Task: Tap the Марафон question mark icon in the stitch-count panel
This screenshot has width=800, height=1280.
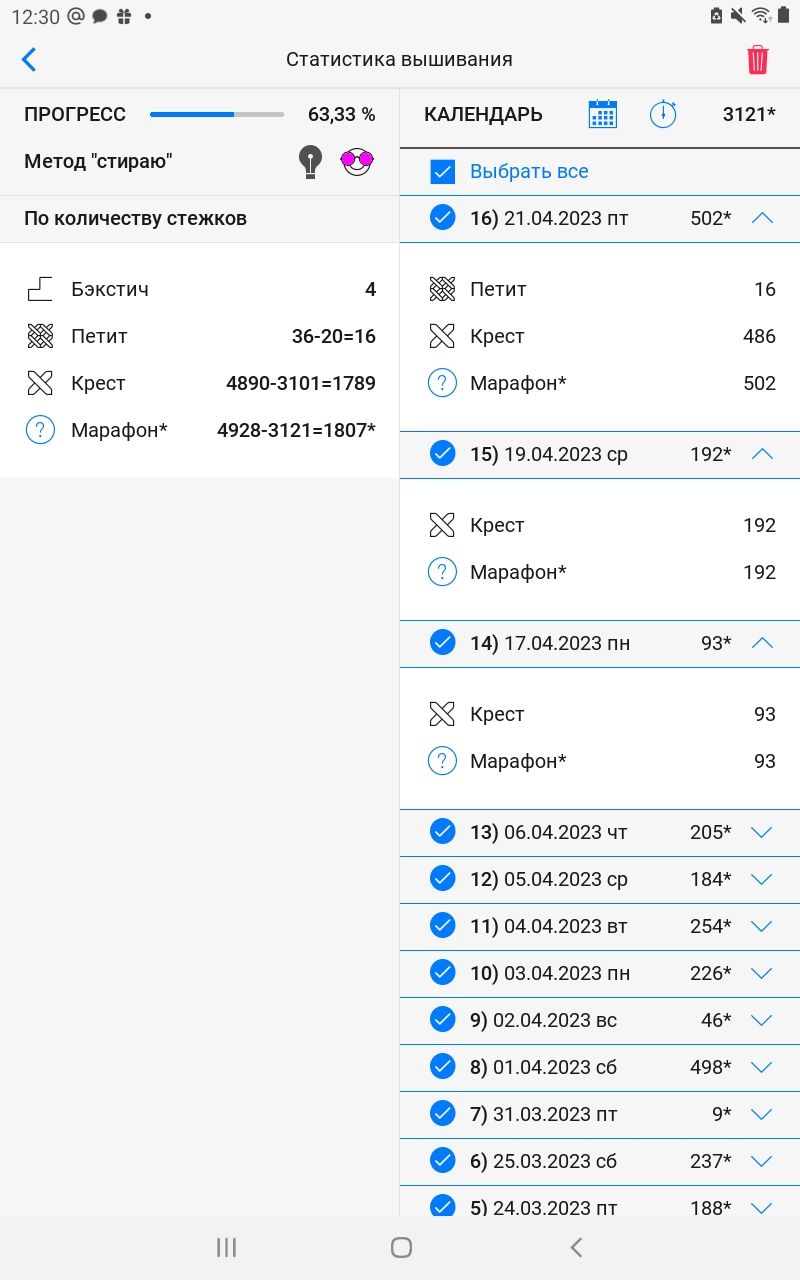Action: pyautogui.click(x=40, y=430)
